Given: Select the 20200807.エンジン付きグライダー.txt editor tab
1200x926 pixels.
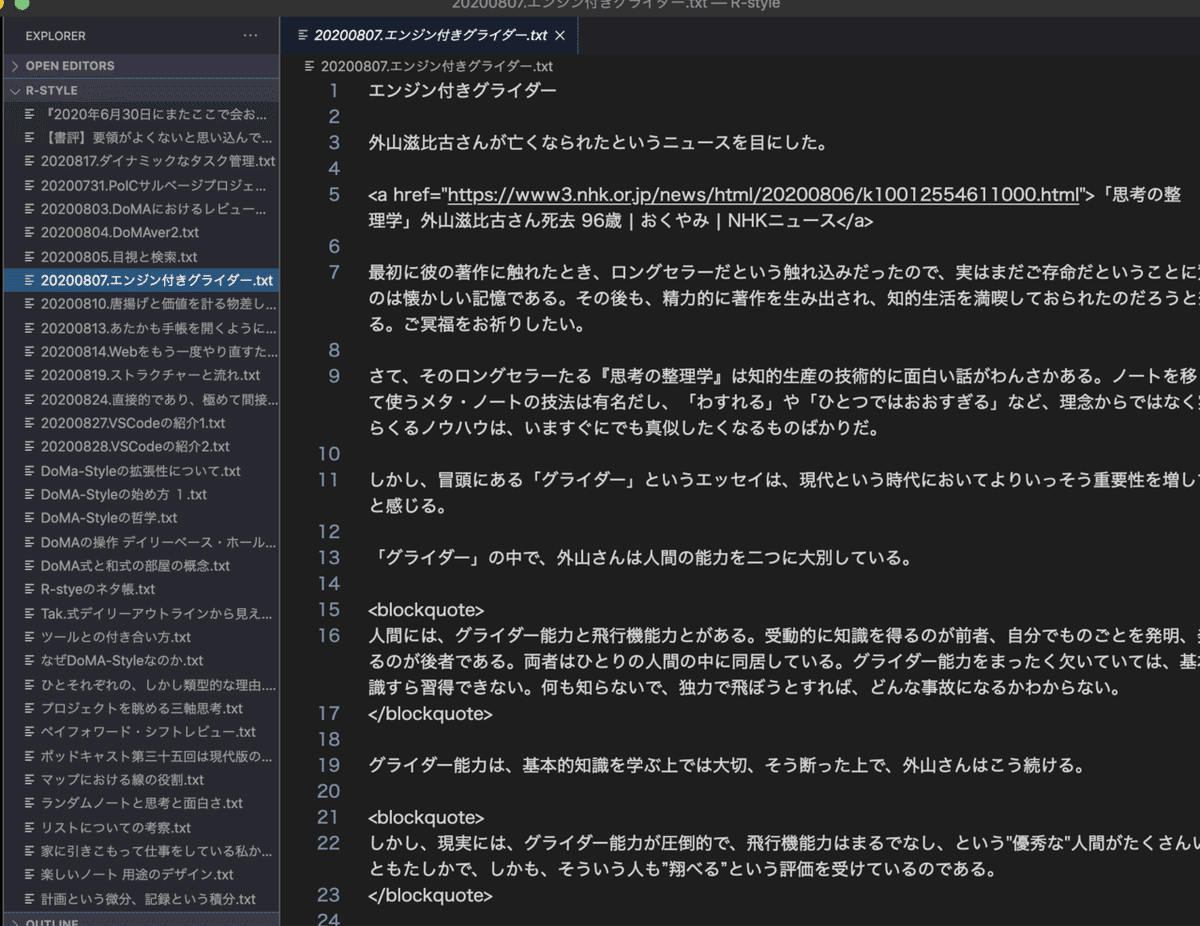Looking at the screenshot, I should pos(431,35).
